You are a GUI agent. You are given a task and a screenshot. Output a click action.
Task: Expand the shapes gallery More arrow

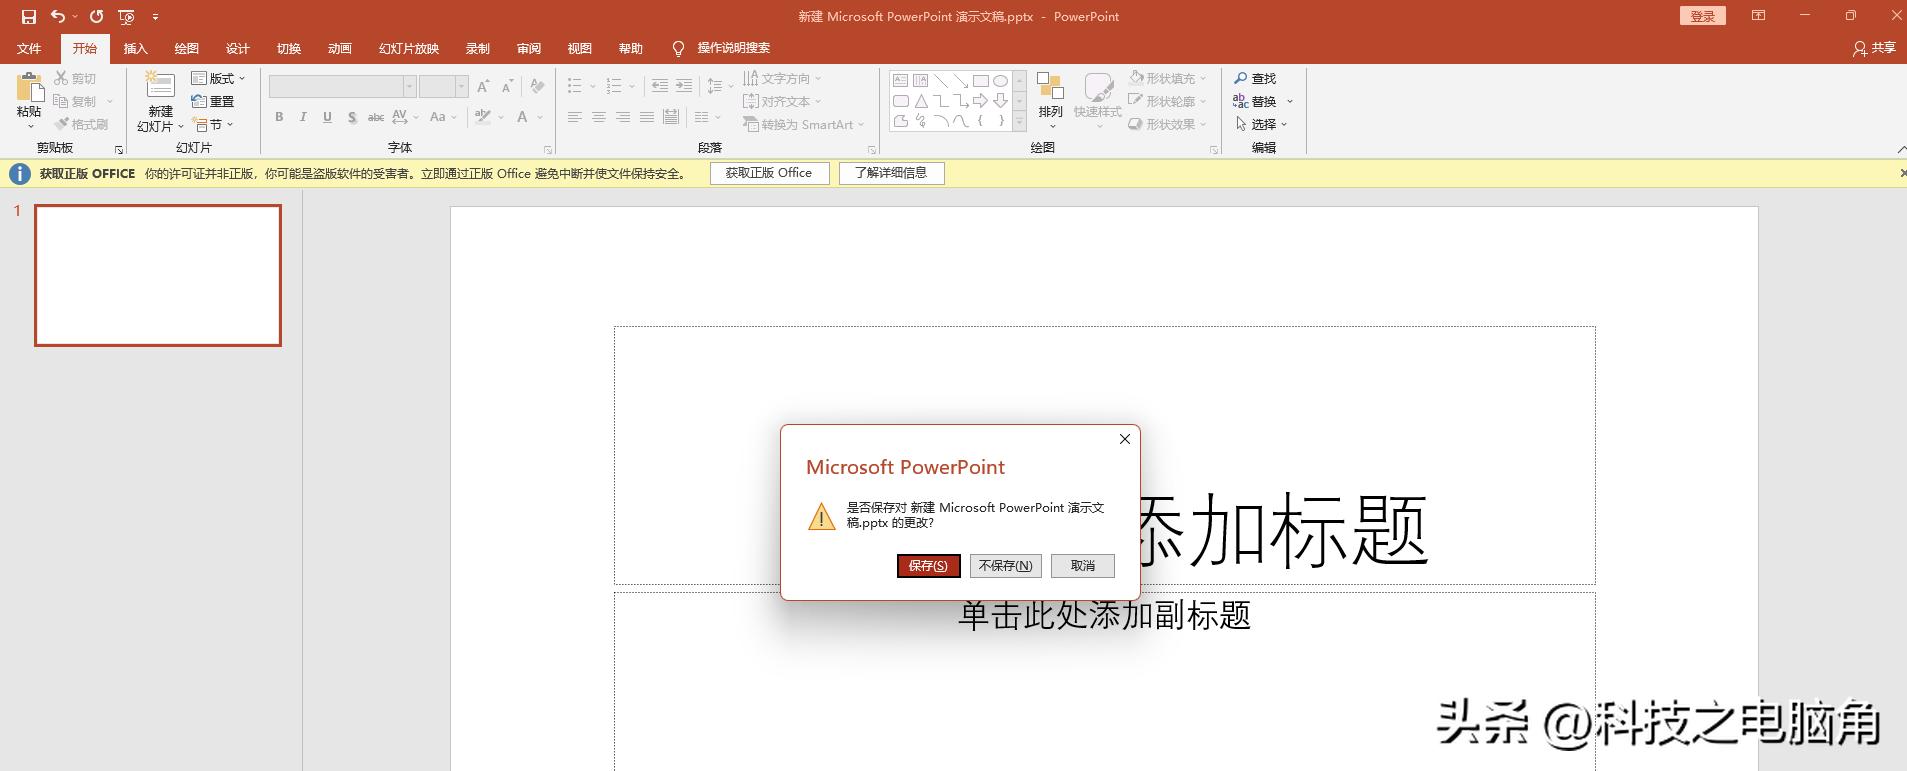click(1020, 122)
